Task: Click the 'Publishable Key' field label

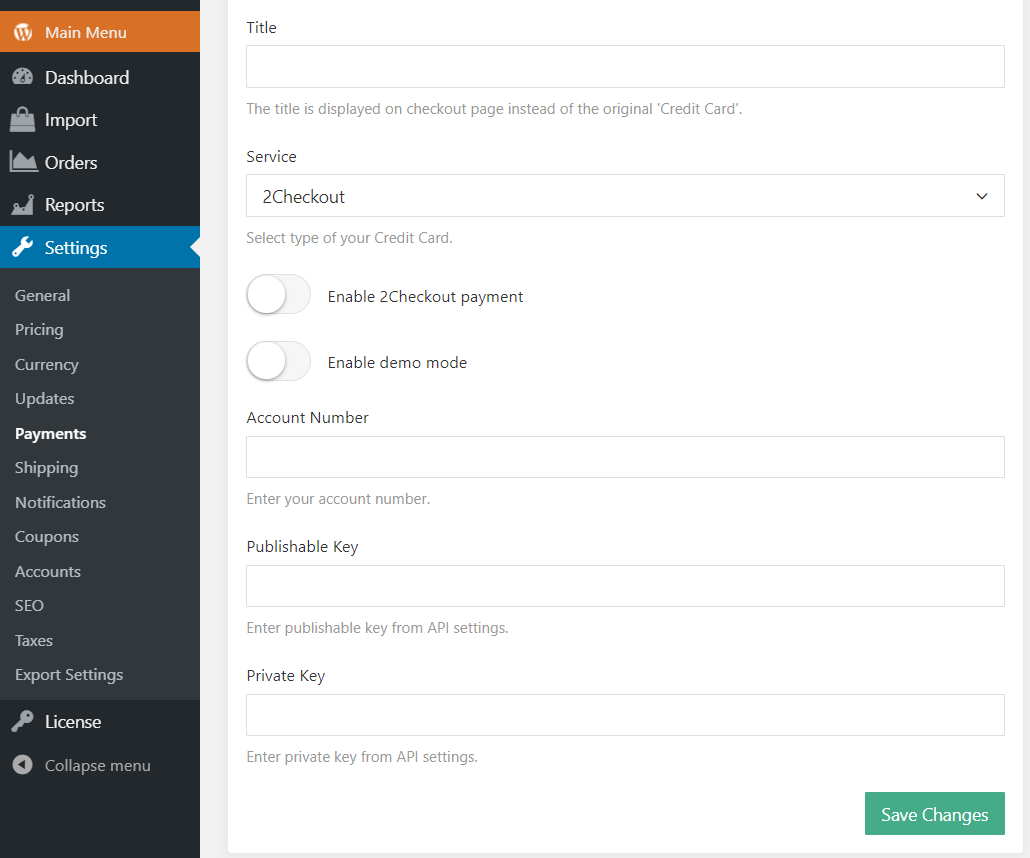Action: point(302,547)
